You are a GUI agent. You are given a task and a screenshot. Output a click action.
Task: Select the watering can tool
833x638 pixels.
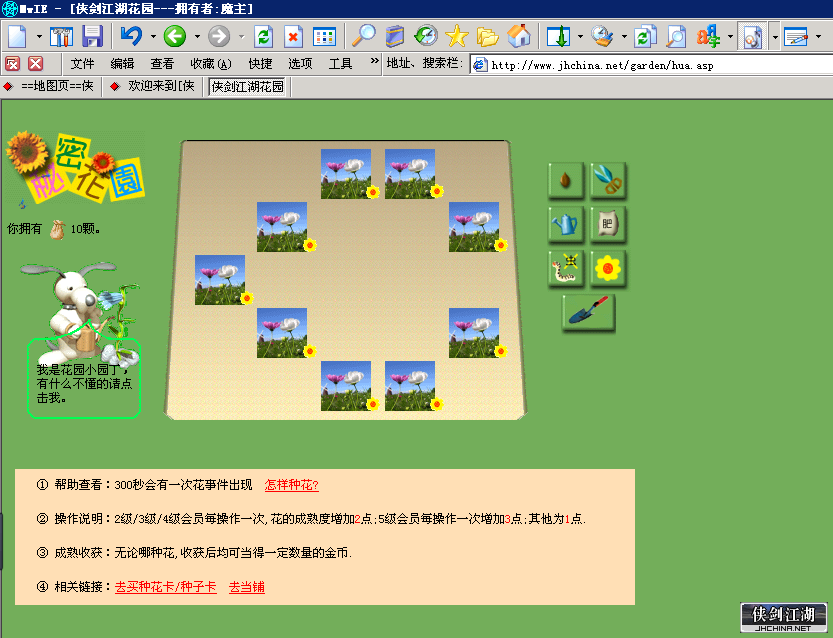point(565,224)
